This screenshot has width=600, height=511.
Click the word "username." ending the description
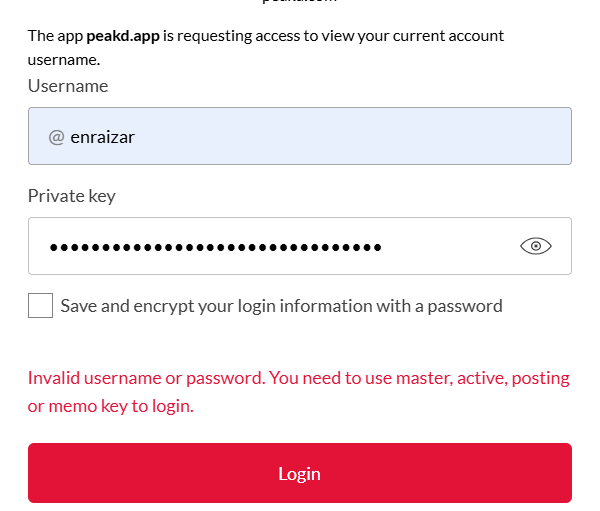click(x=64, y=60)
